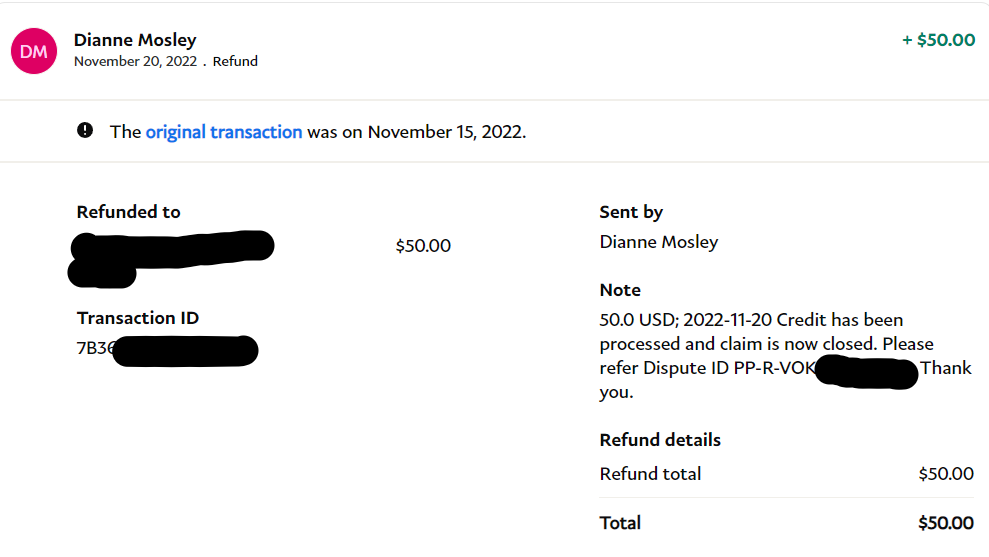Screen dimensions: 989x557
Task: Click the Refund details heading
Action: point(660,440)
